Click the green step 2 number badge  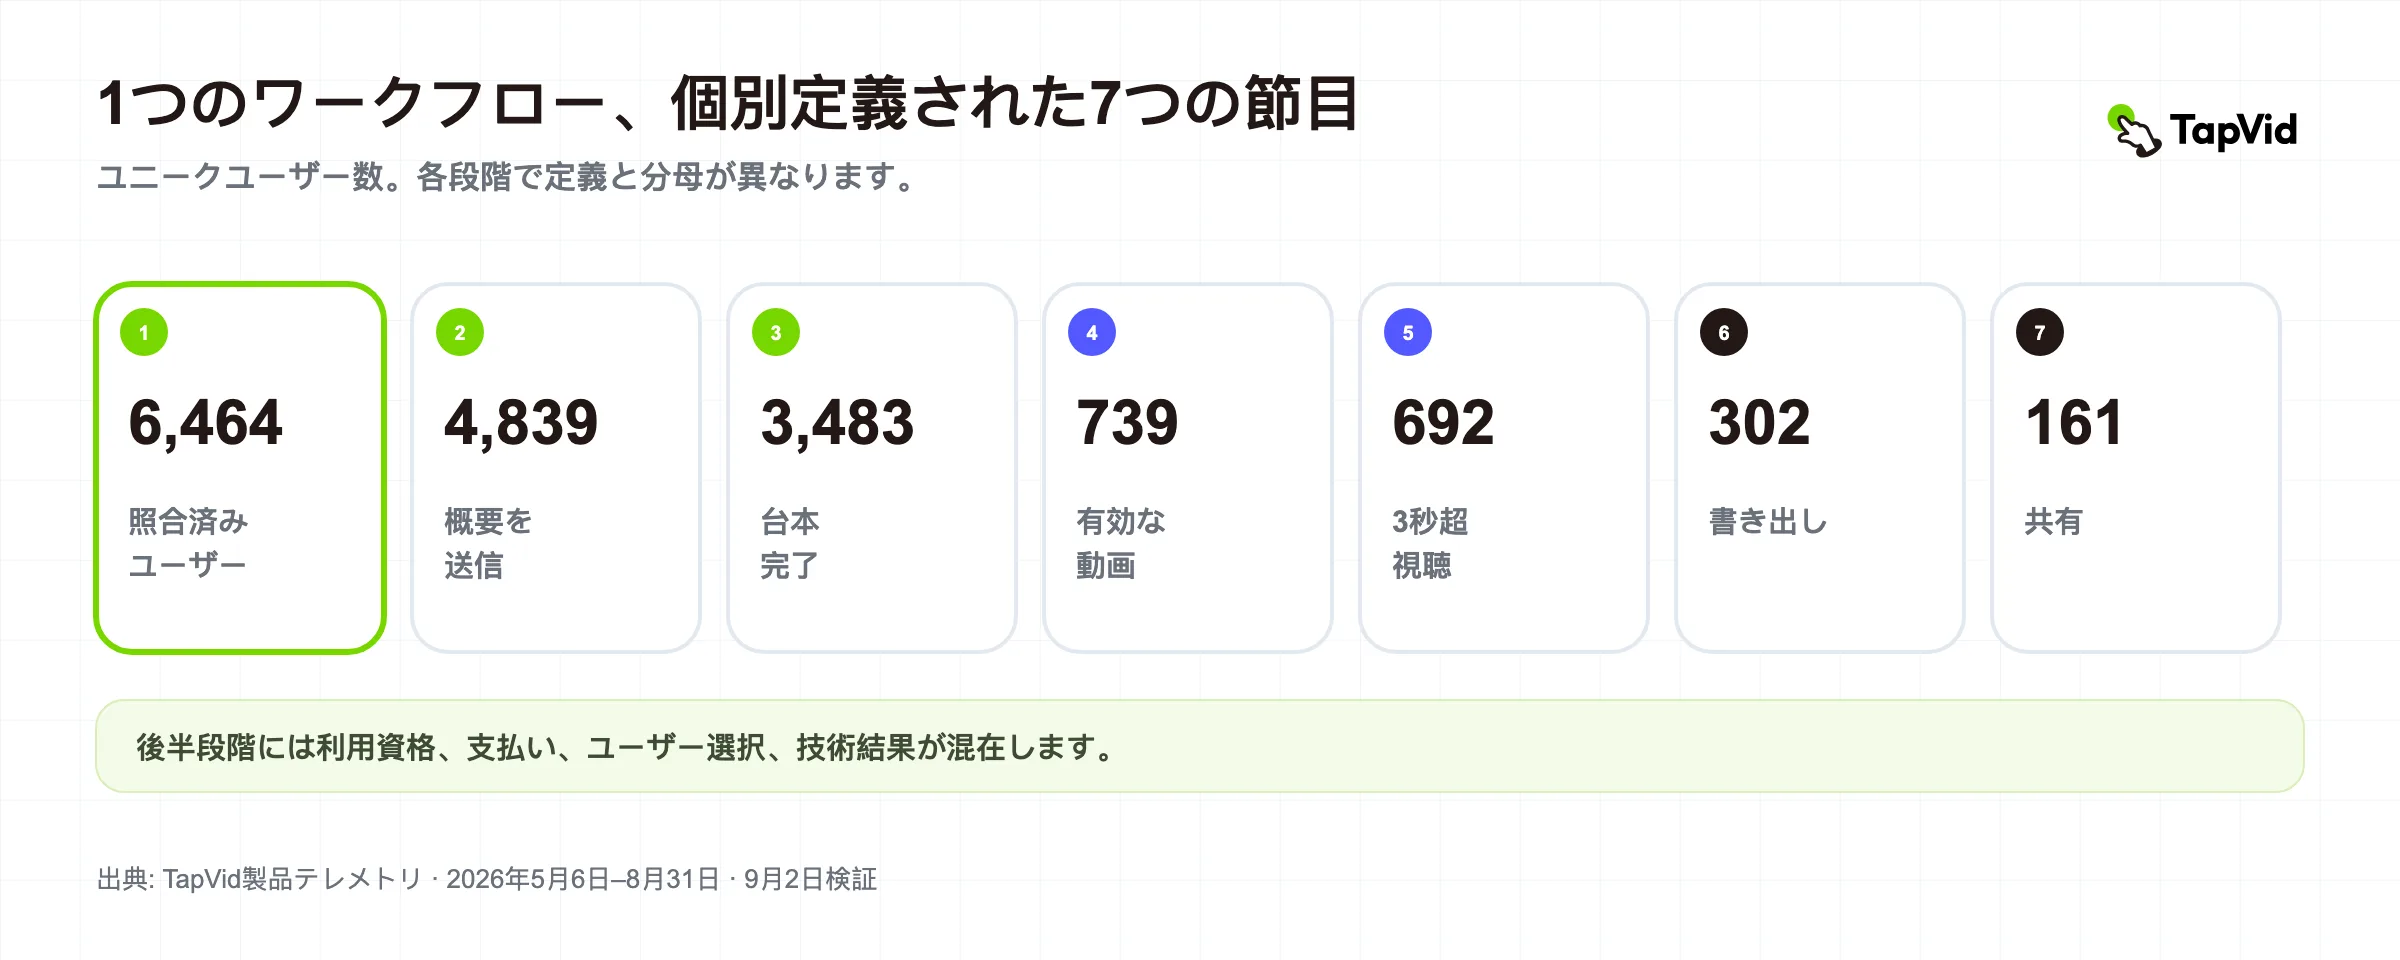[460, 332]
